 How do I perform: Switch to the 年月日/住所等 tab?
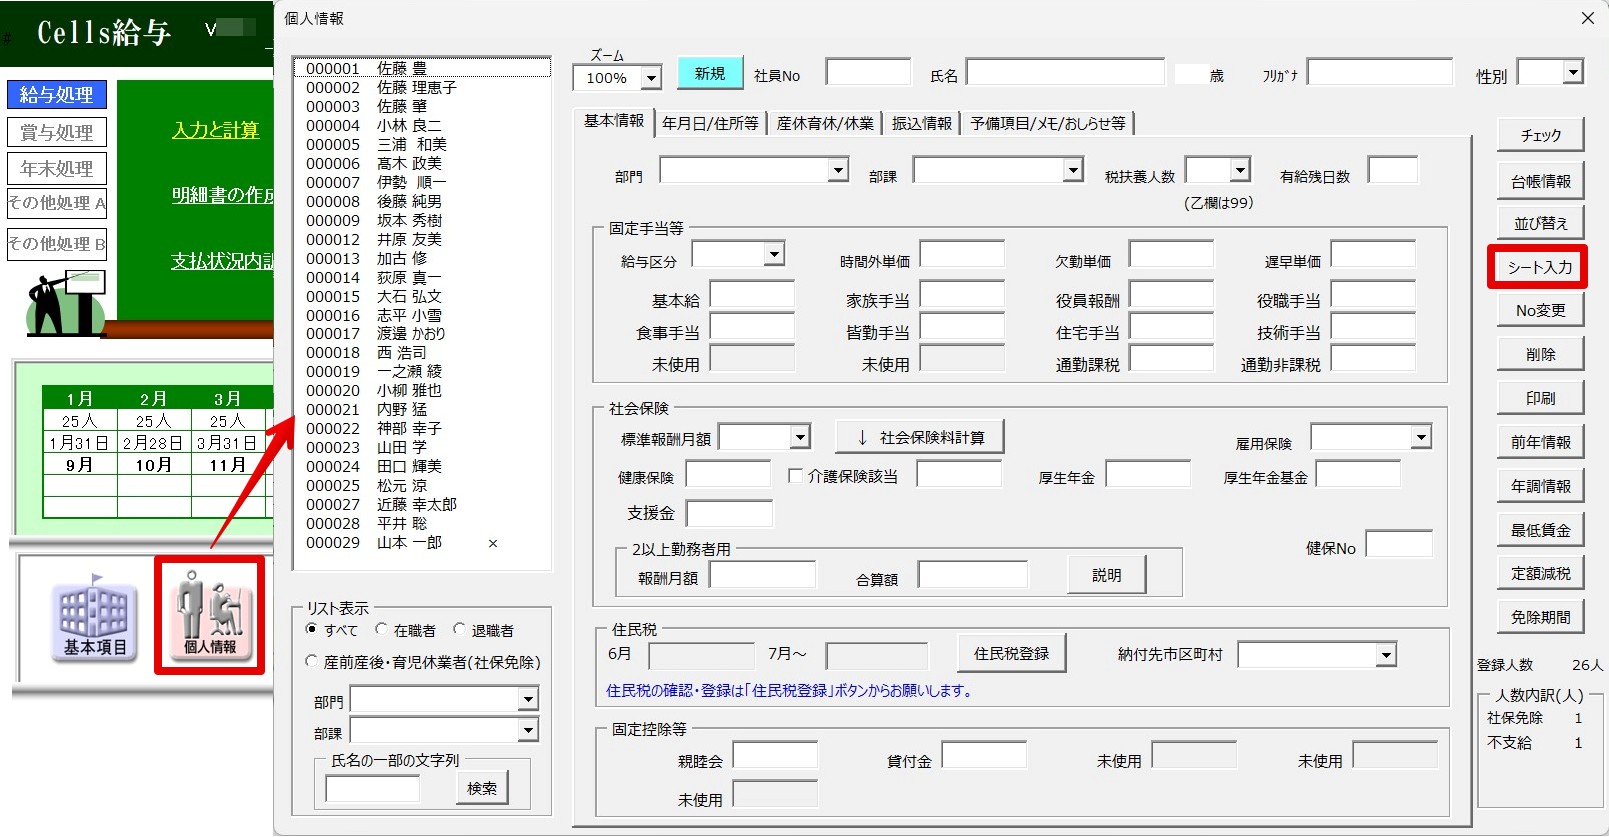pyautogui.click(x=710, y=123)
